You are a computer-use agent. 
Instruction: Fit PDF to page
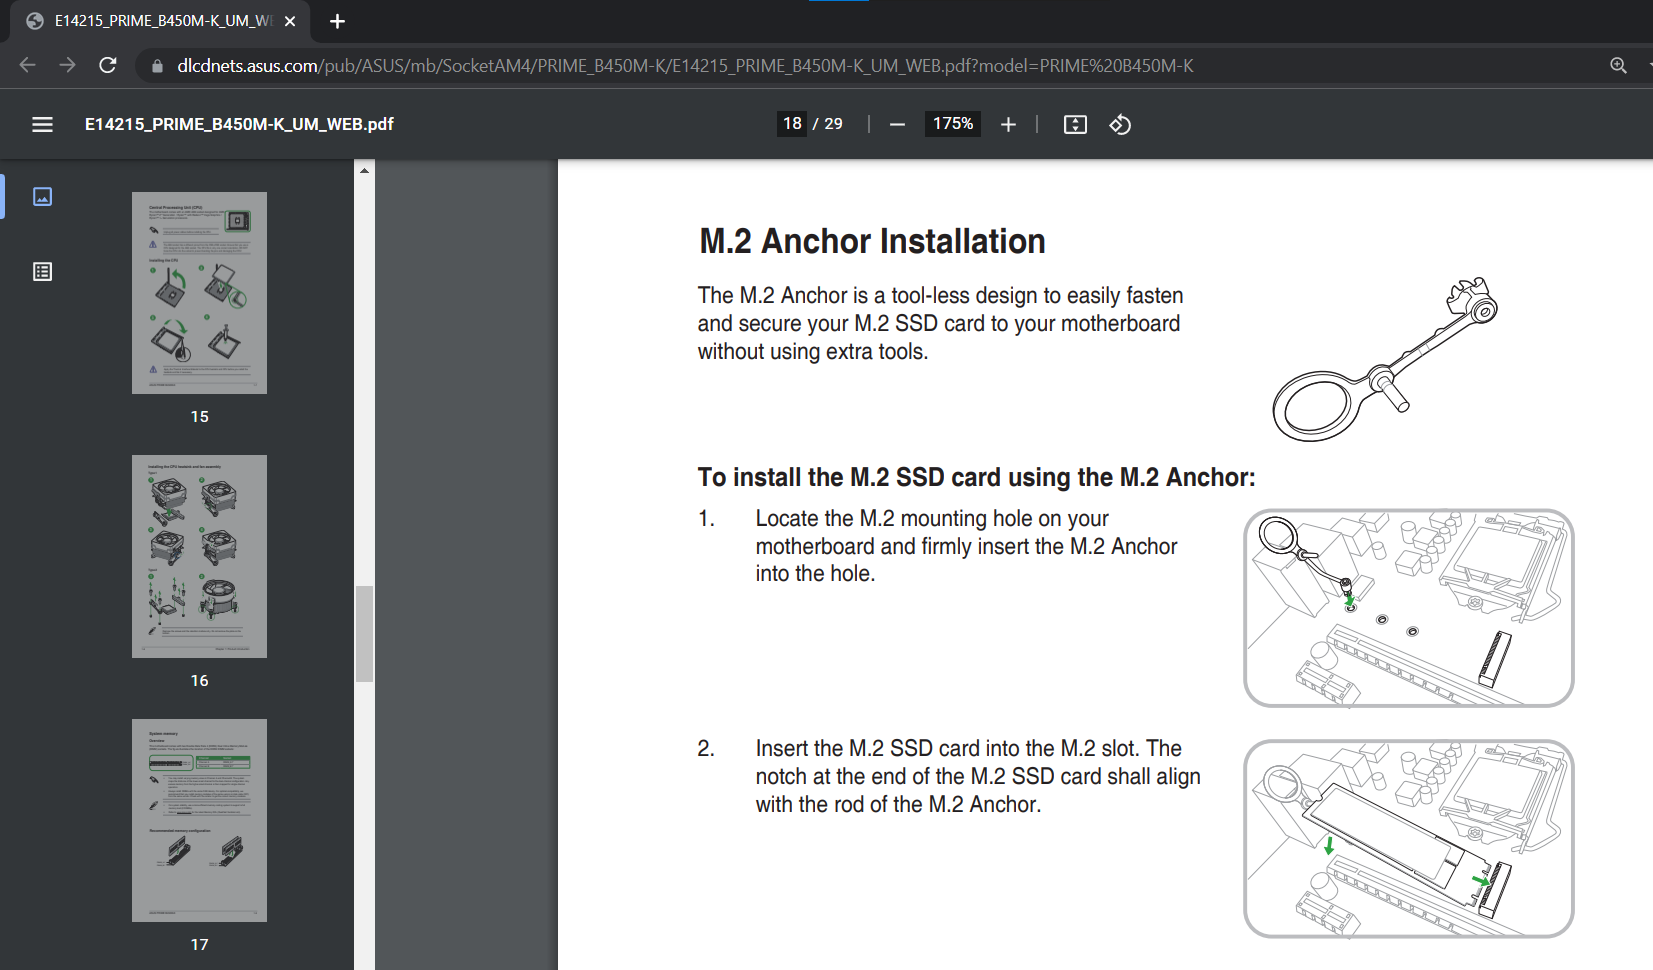1075,124
